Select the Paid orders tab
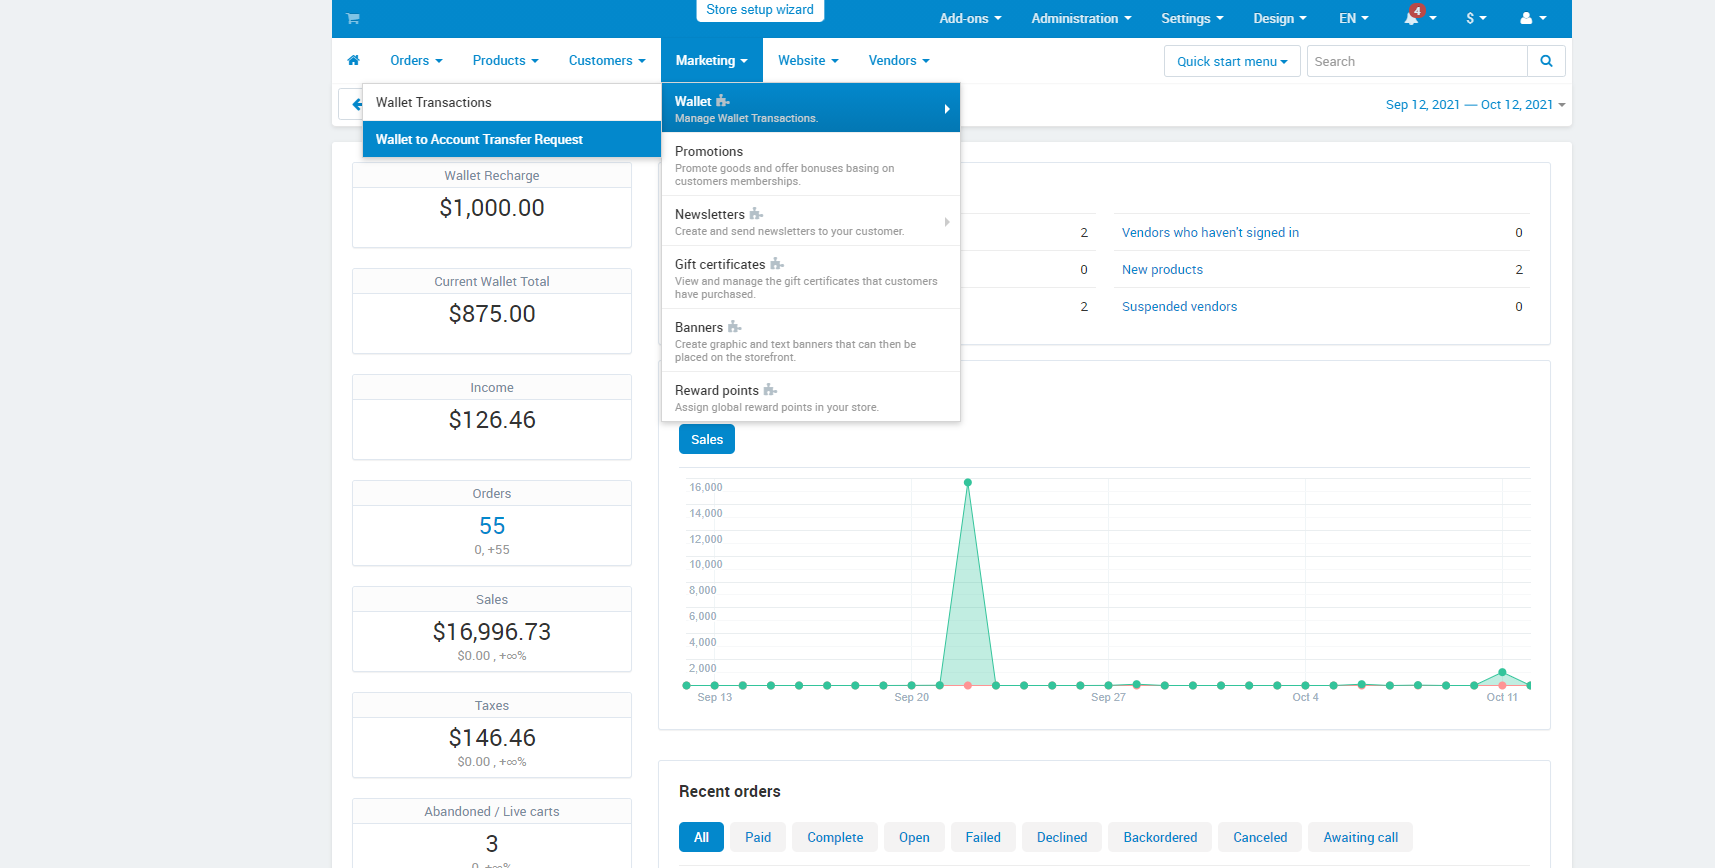 click(x=758, y=837)
